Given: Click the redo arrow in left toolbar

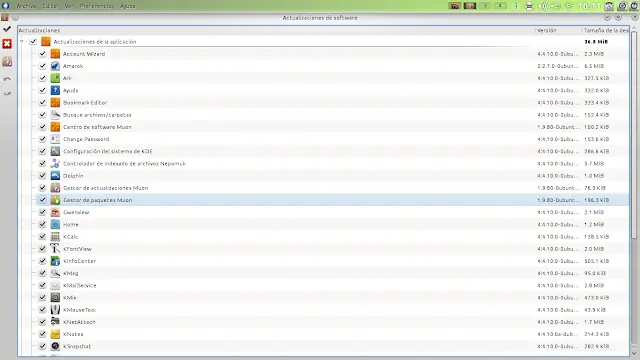Looking at the screenshot, I should point(7,93).
